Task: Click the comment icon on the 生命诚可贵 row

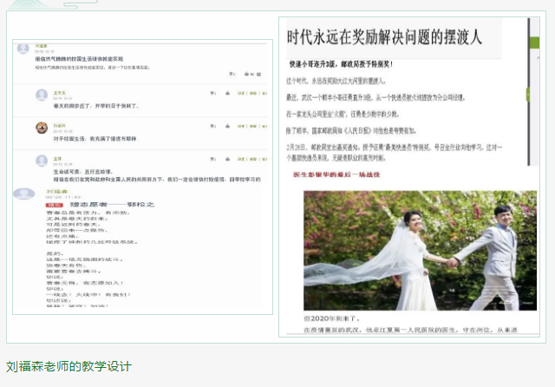Action: coord(213,159)
